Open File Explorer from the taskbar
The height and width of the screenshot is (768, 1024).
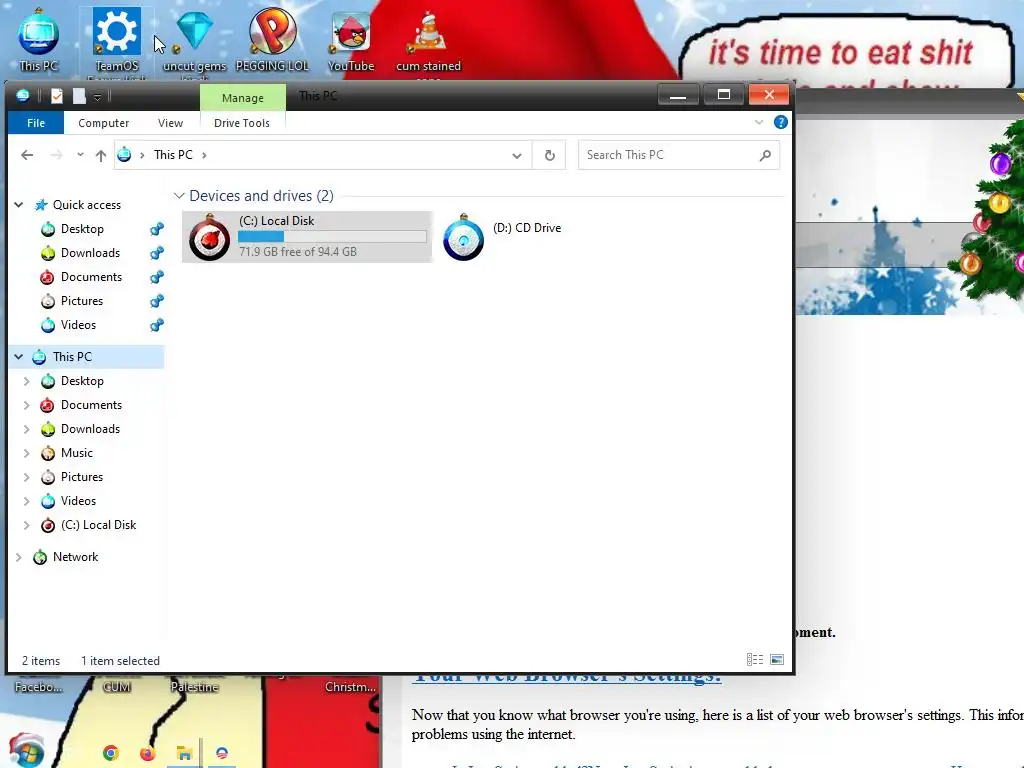184,753
